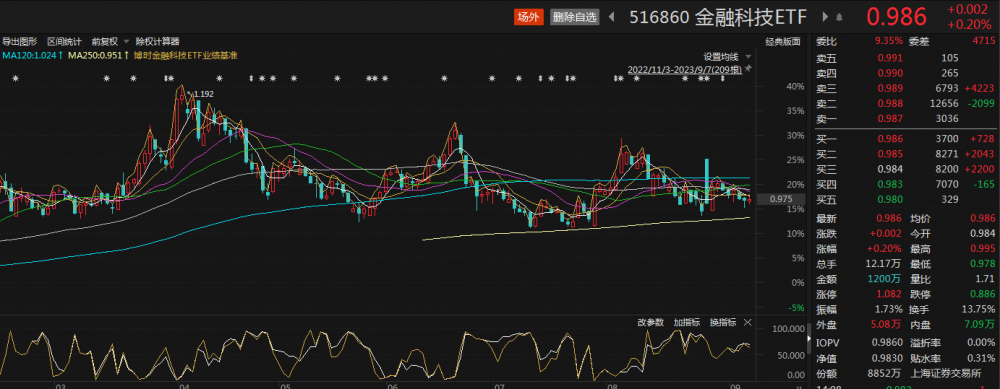
Task: Open the 除权计算器 calculator
Action: pyautogui.click(x=157, y=41)
